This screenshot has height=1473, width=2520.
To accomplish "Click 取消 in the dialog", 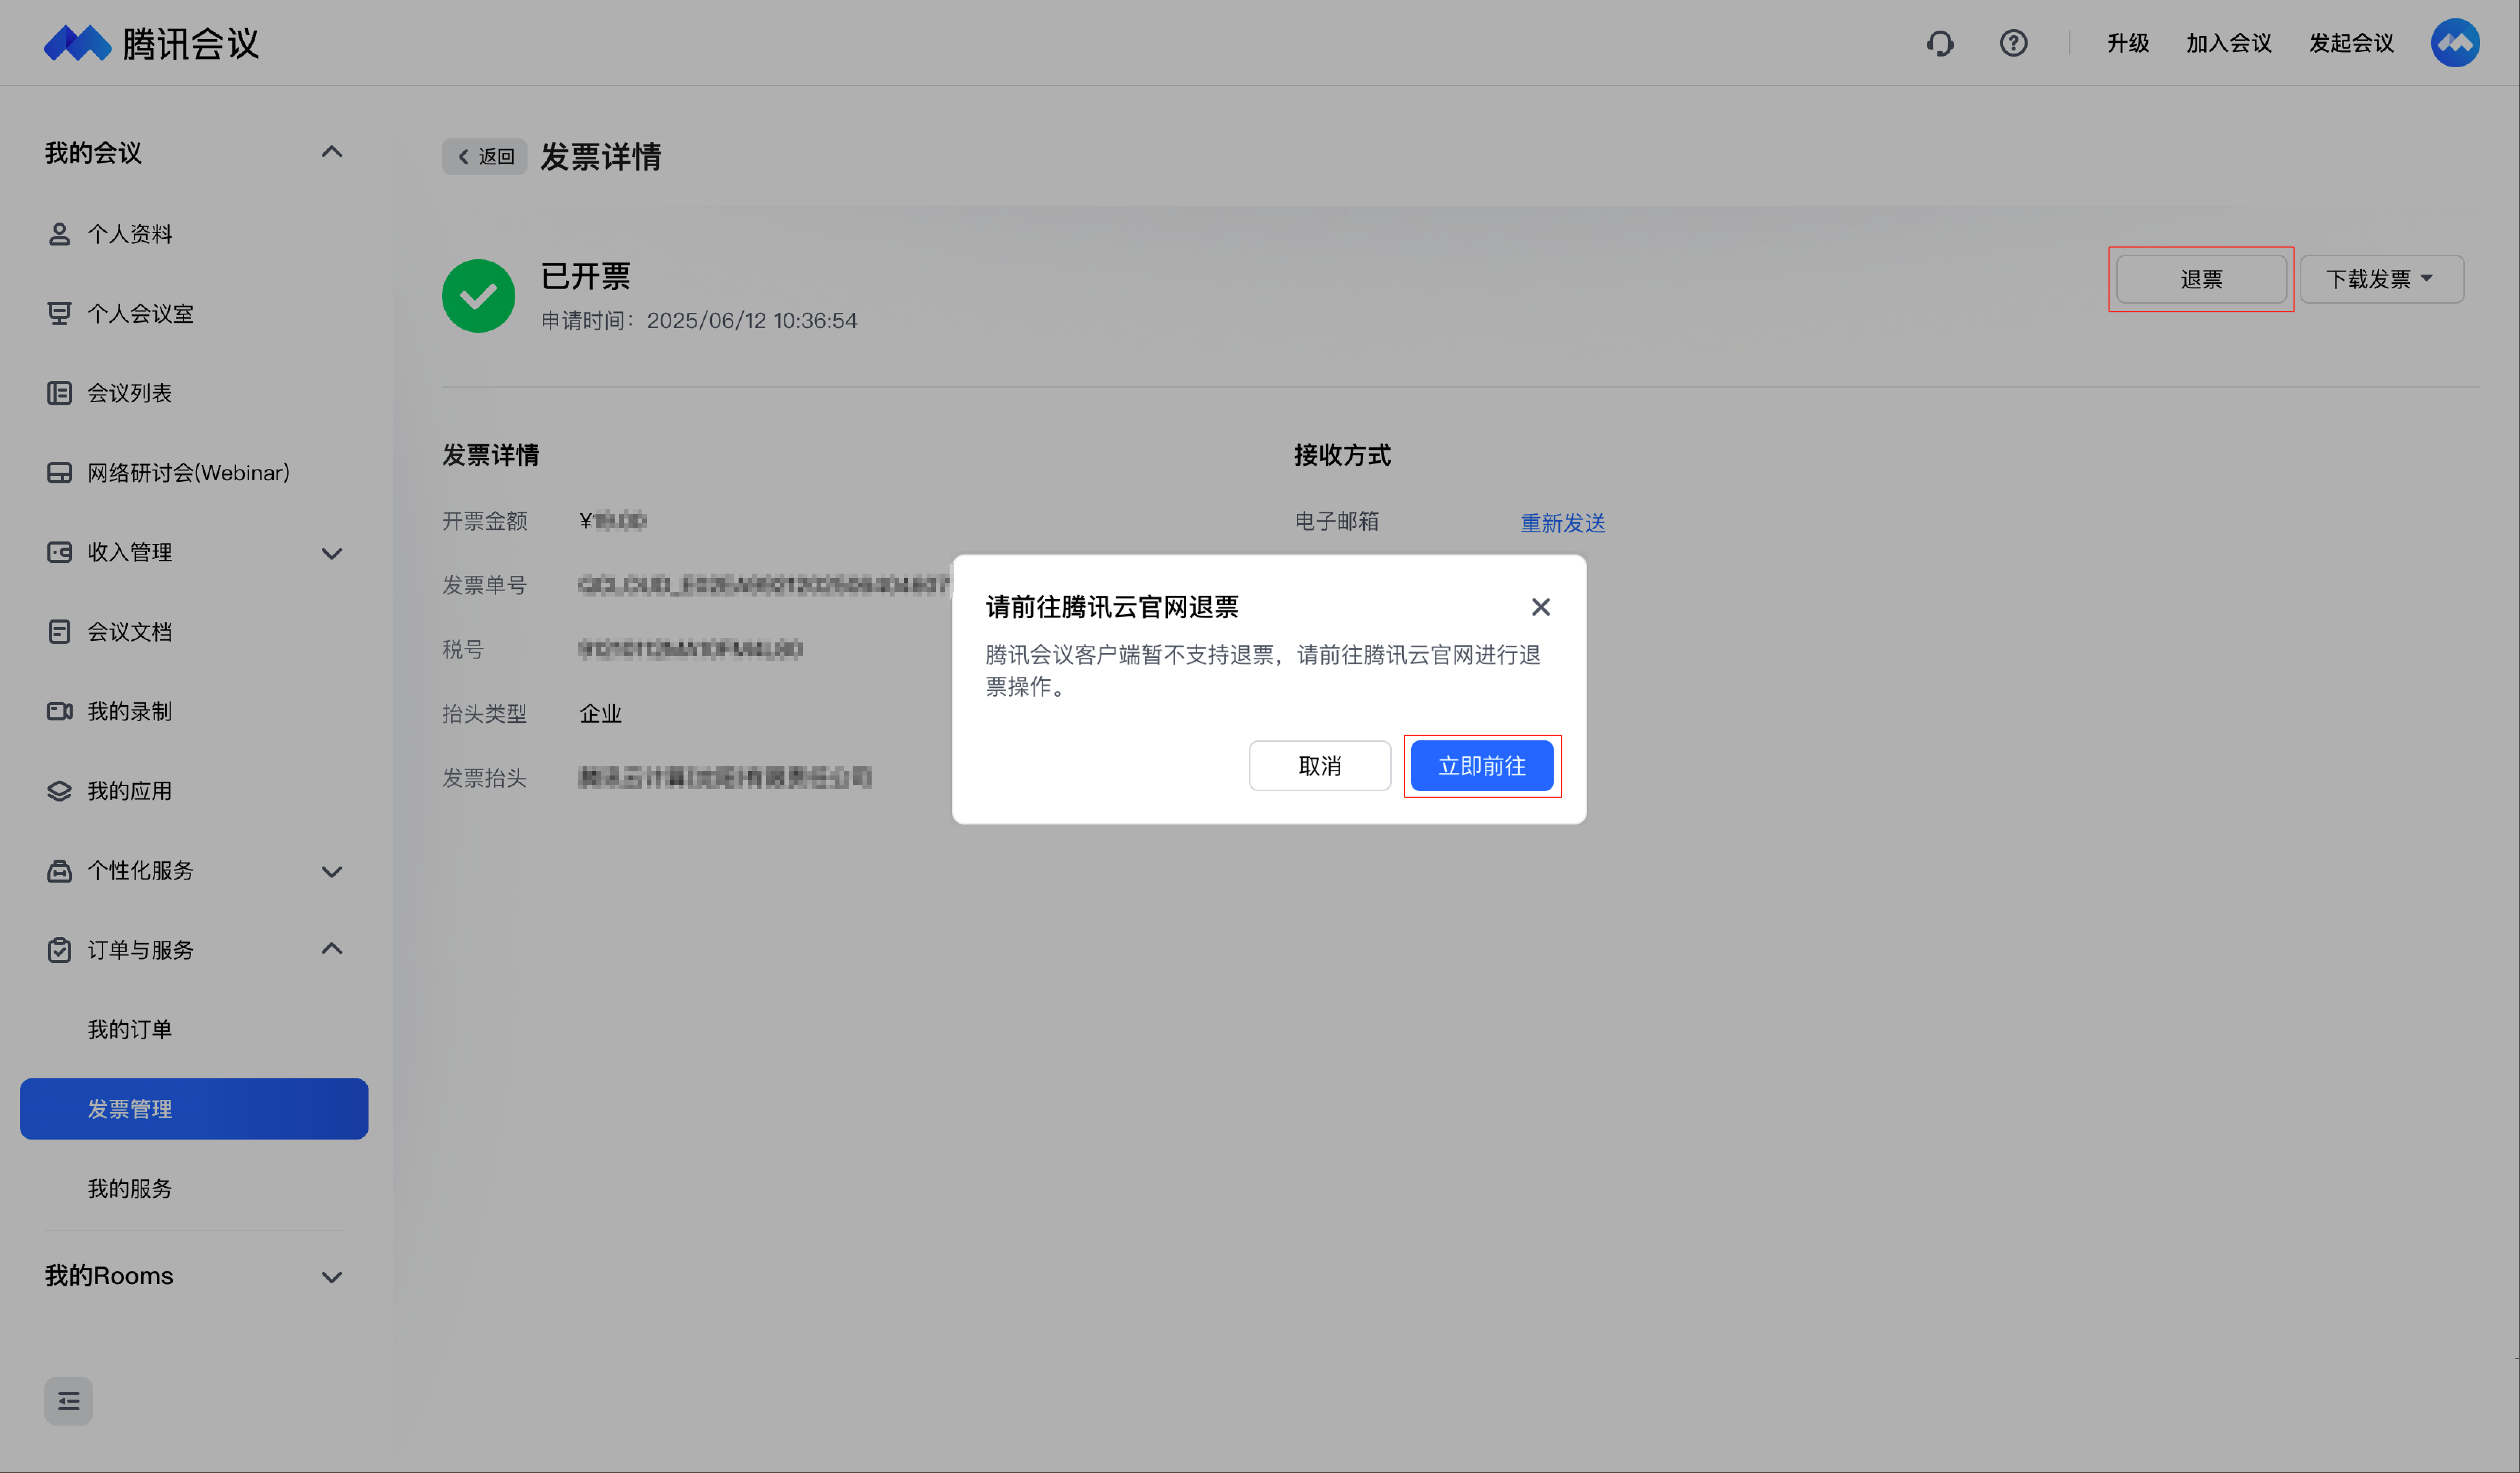I will [x=1320, y=766].
